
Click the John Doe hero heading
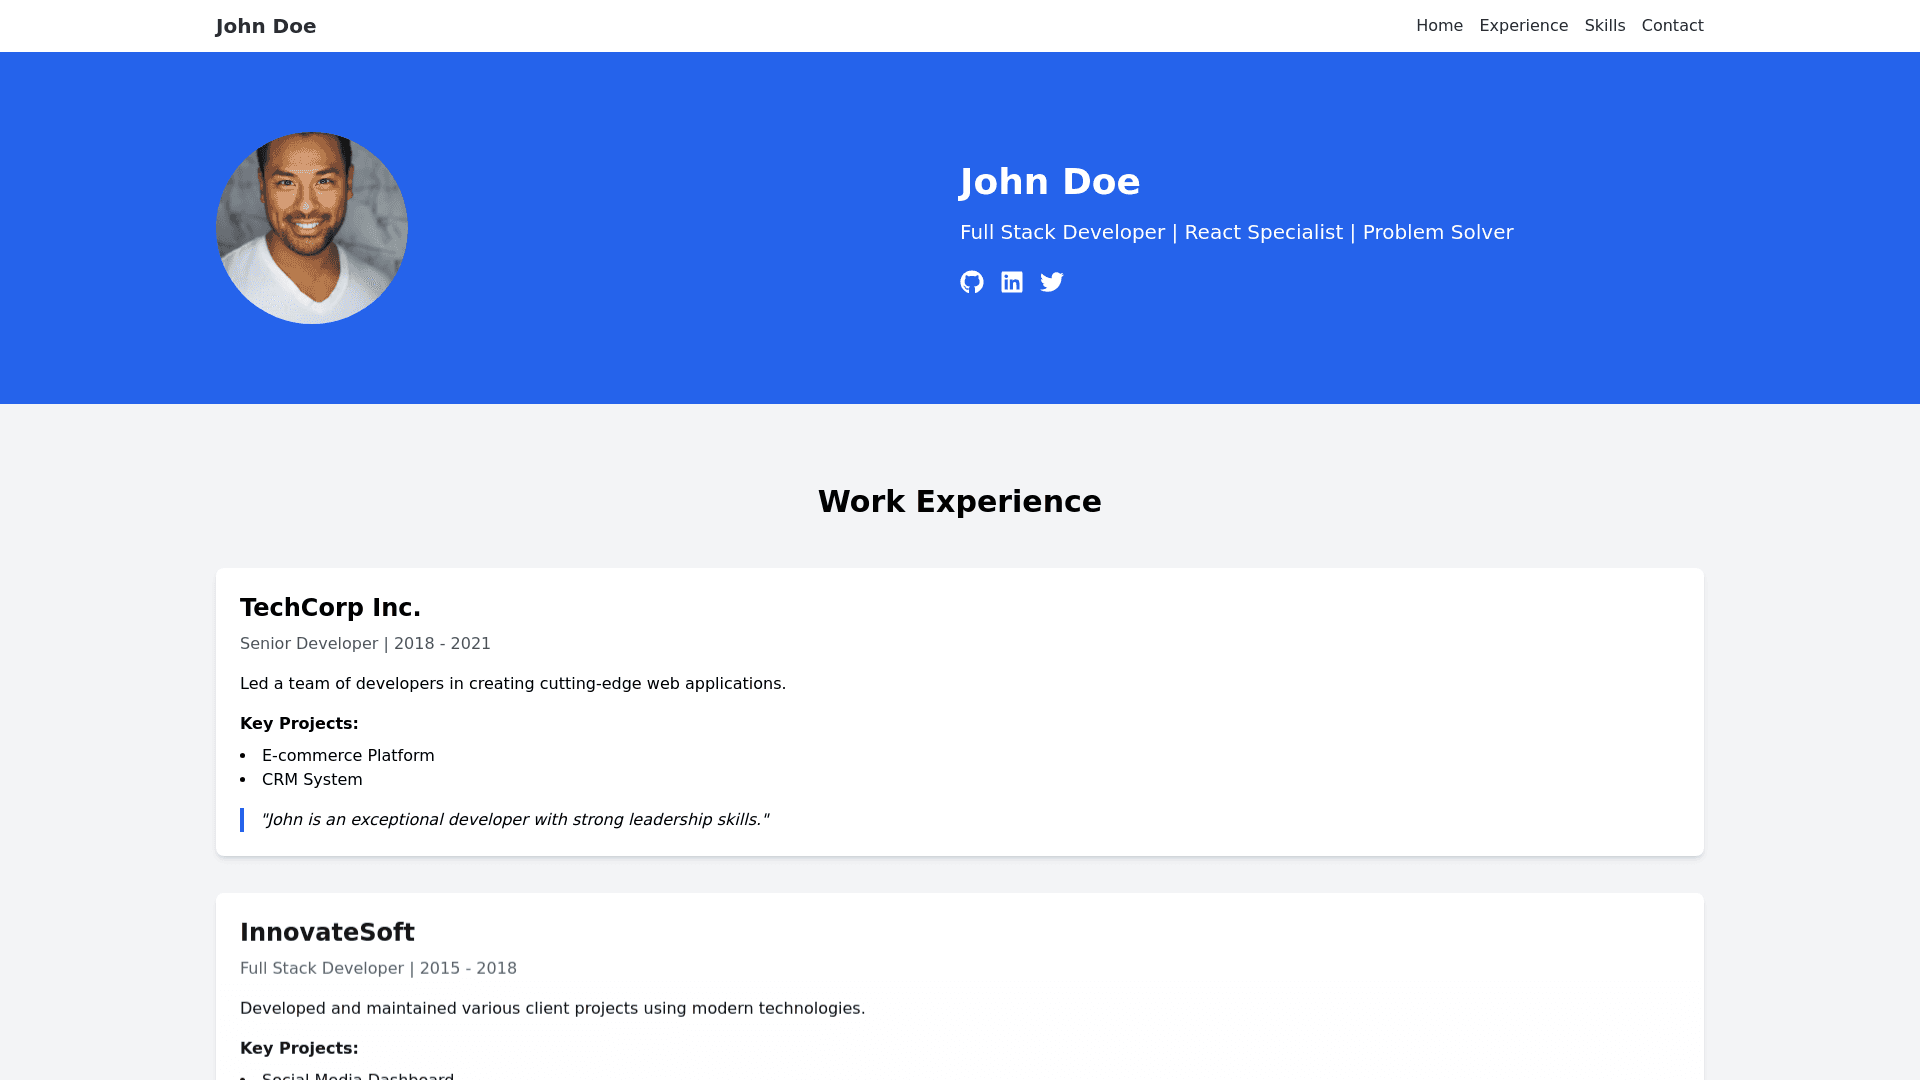point(1049,182)
